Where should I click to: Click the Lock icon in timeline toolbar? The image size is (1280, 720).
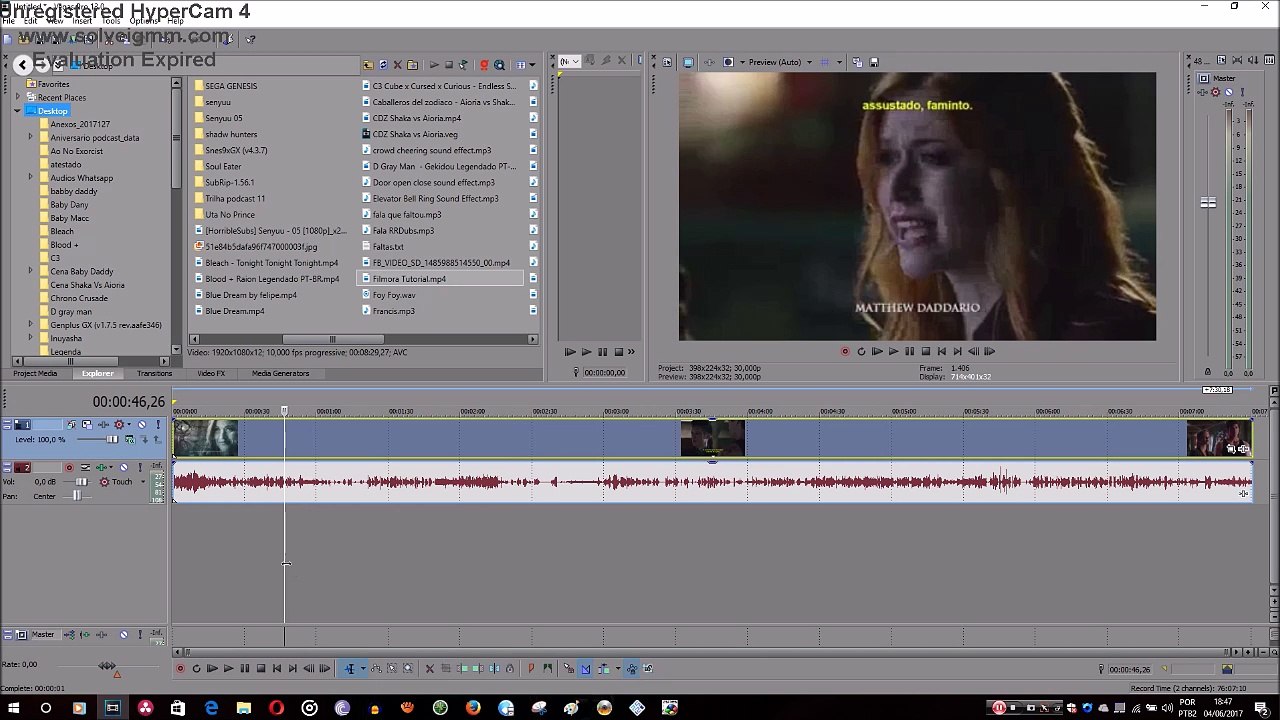point(510,669)
